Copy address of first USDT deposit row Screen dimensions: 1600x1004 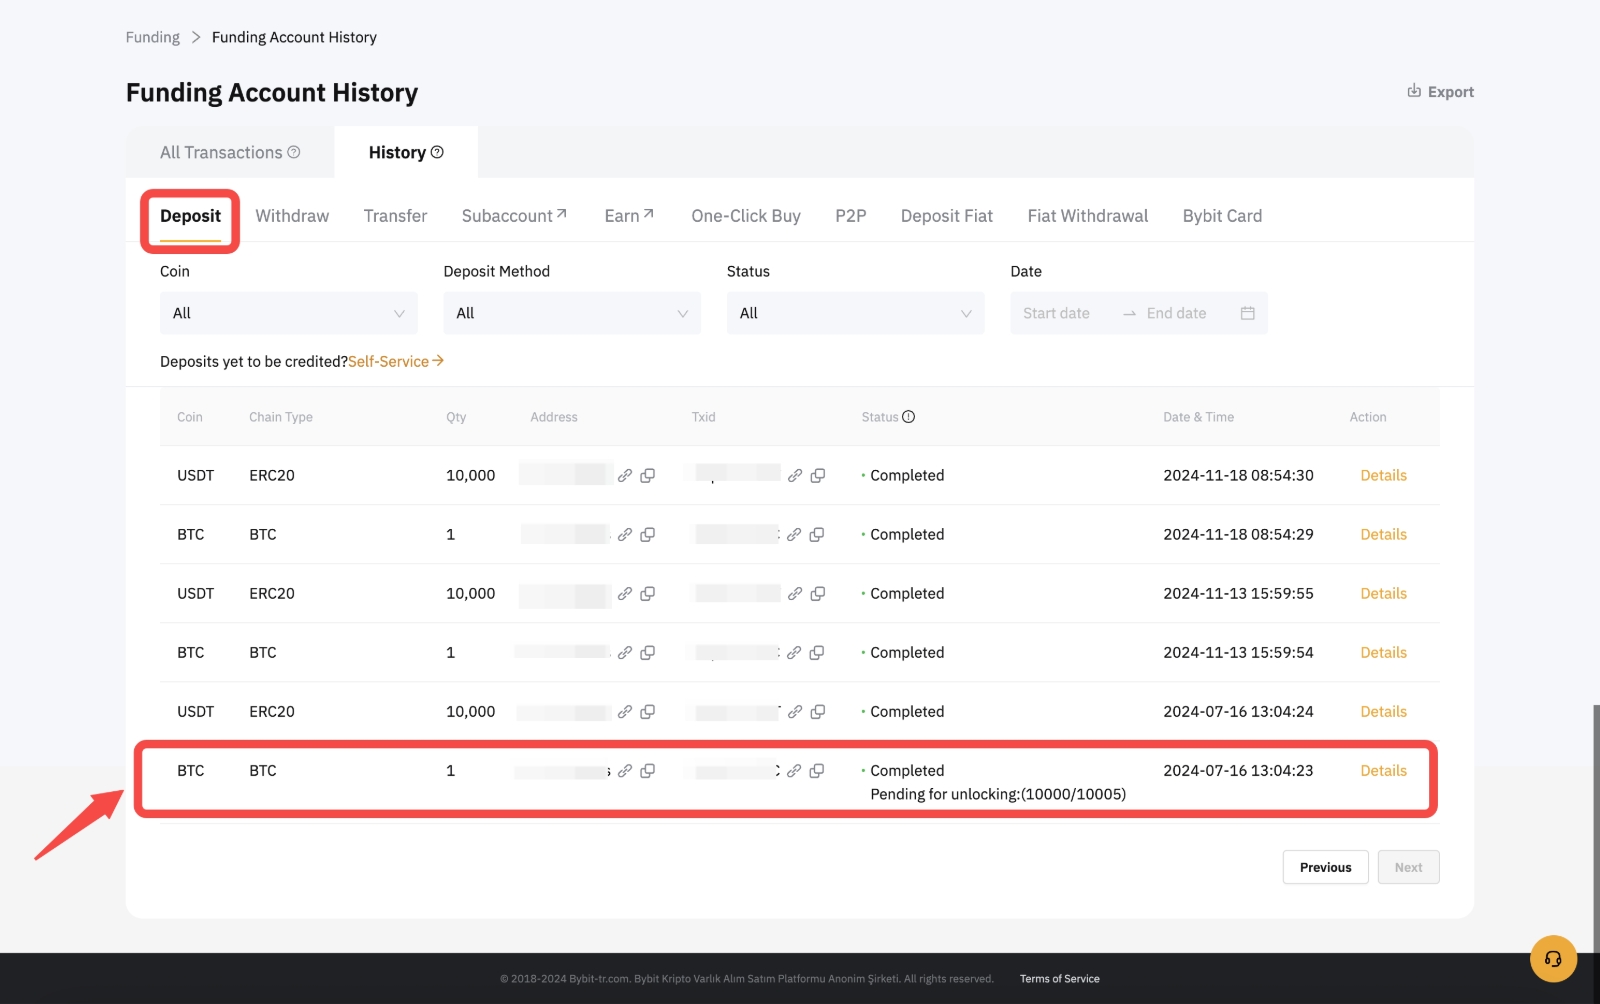tap(648, 476)
